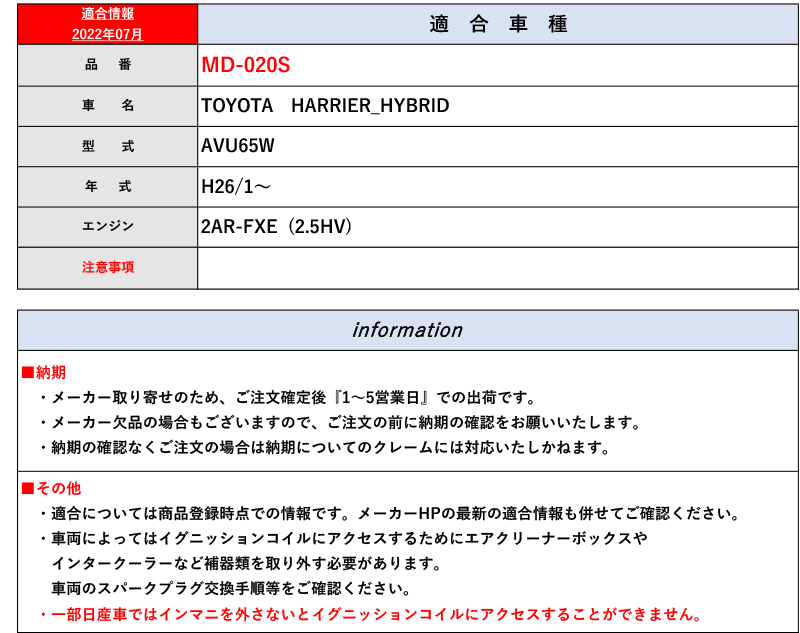
Task: Select the AVU65W model code
Action: [x=238, y=146]
